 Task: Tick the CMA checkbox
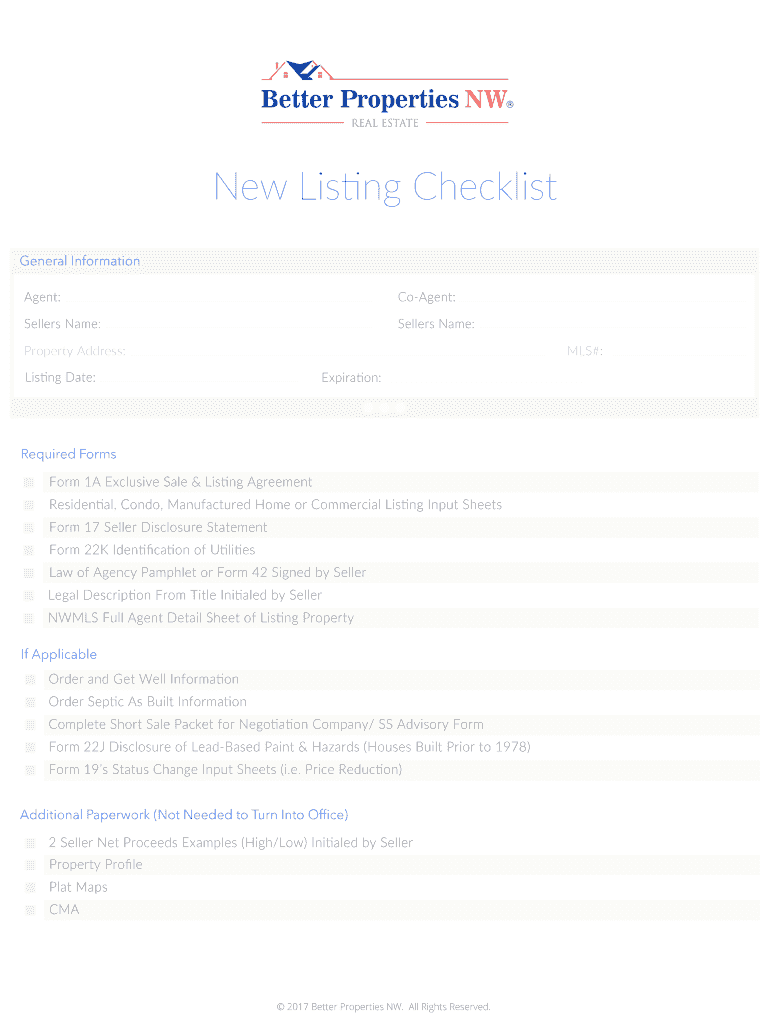(x=30, y=910)
